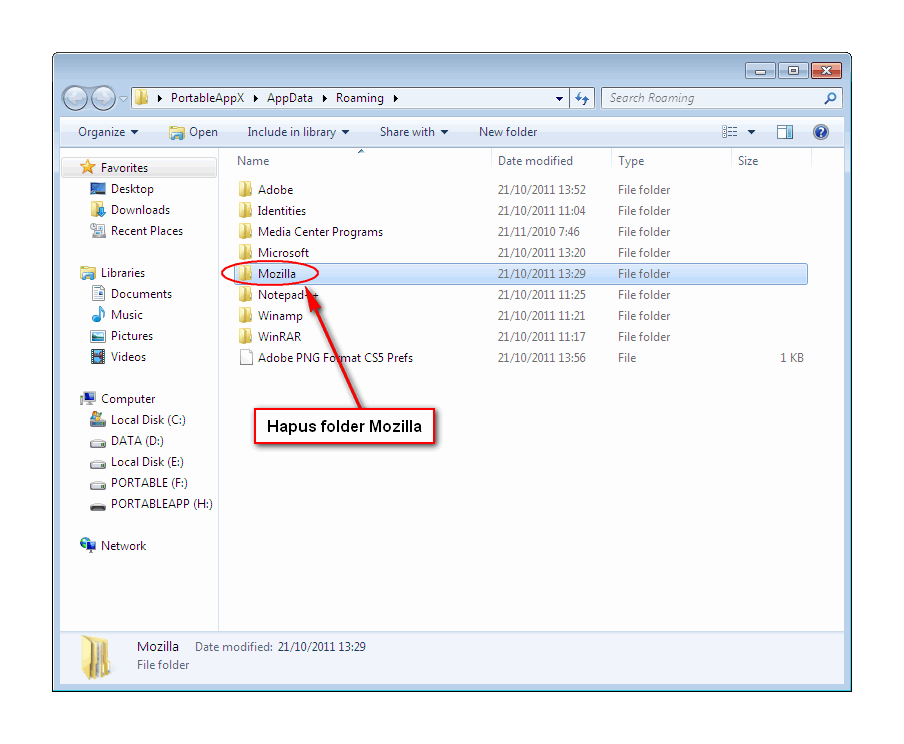
Task: Select the Adobe folder
Action: pyautogui.click(x=275, y=190)
